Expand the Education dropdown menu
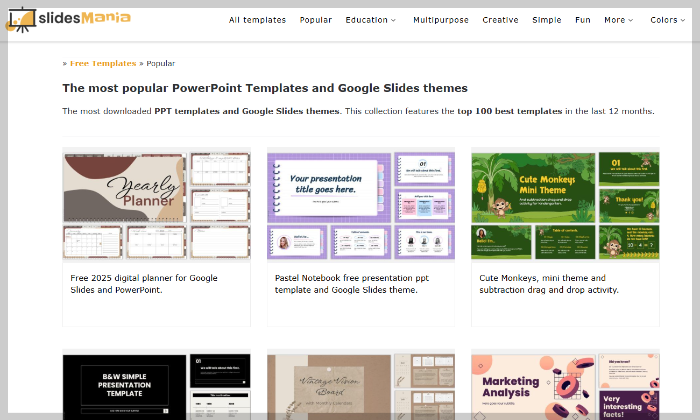This screenshot has width=700, height=420. (371, 20)
